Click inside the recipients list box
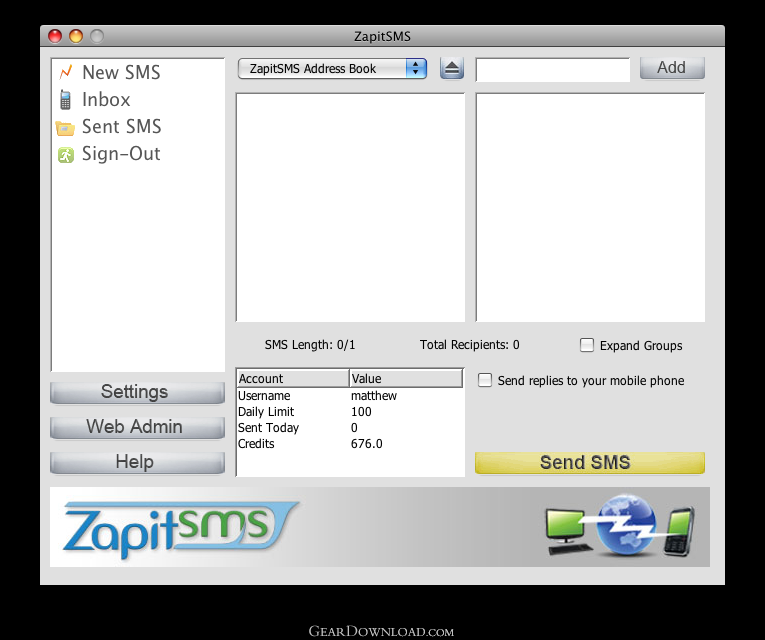The height and width of the screenshot is (640, 765). click(590, 207)
